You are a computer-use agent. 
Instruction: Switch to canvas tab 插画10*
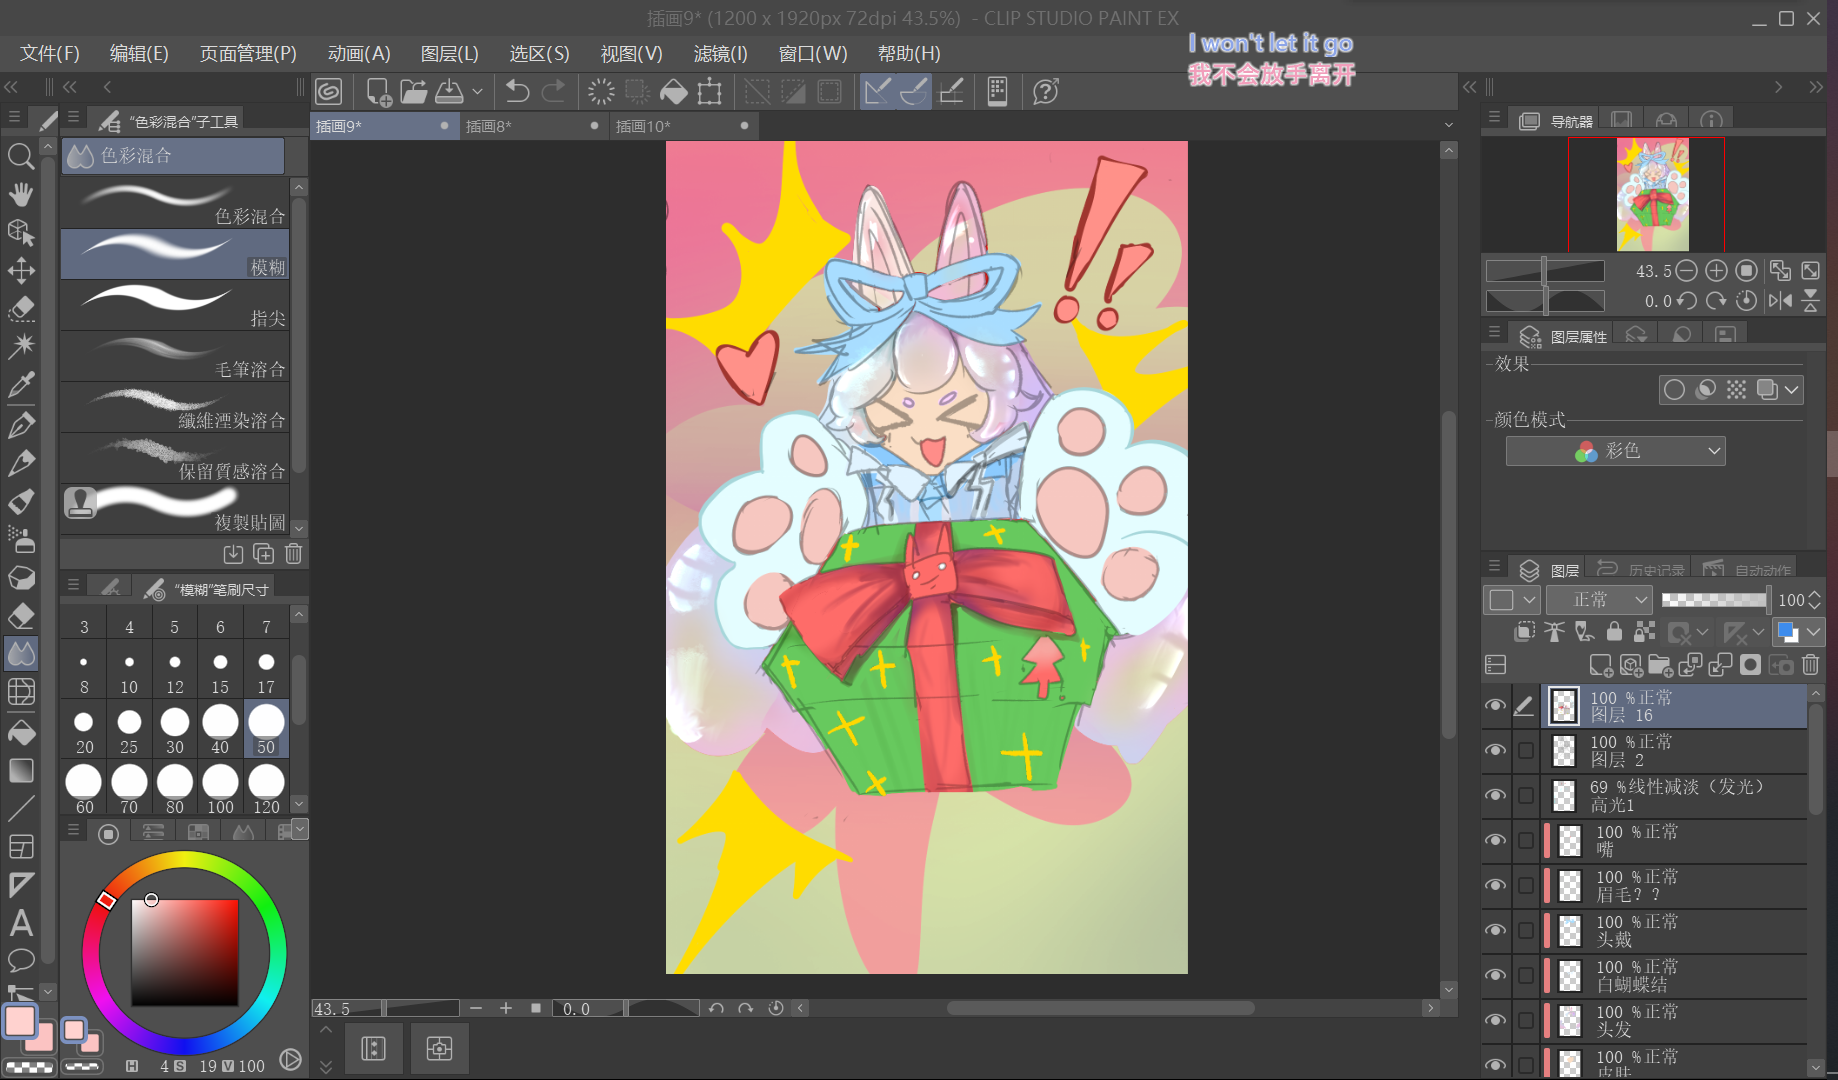(x=683, y=126)
